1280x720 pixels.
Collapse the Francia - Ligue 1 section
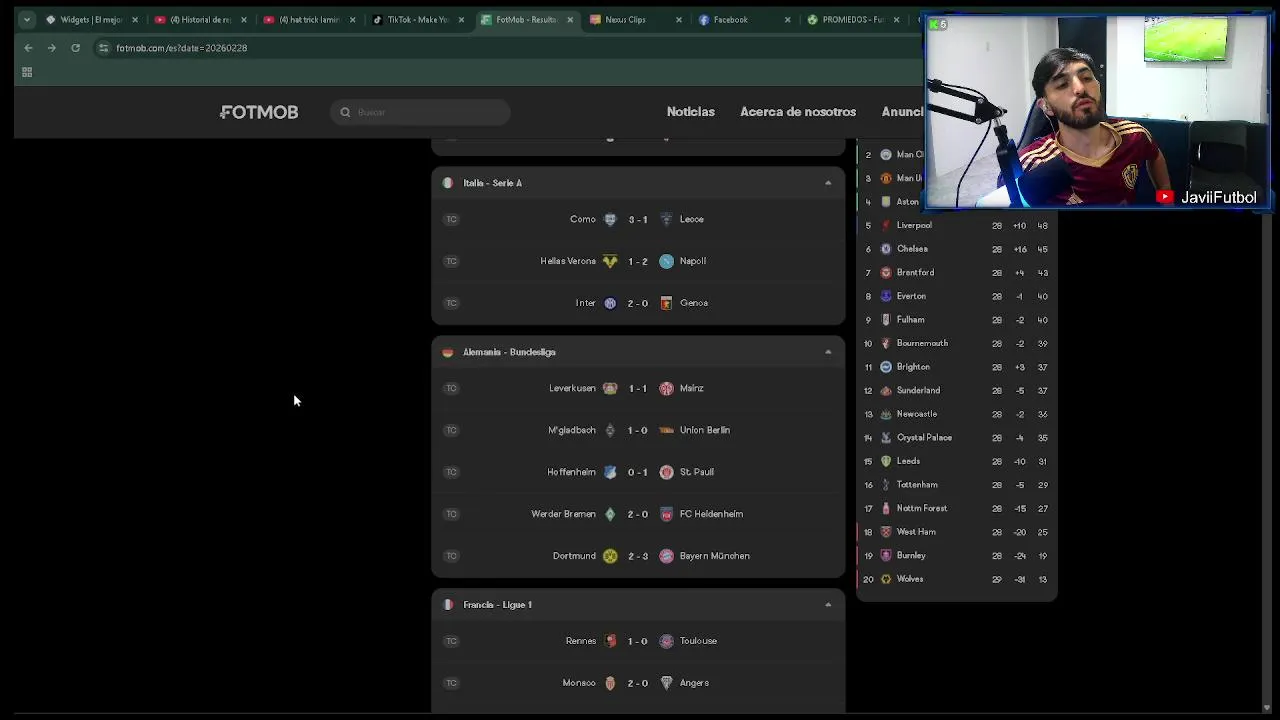coord(828,605)
